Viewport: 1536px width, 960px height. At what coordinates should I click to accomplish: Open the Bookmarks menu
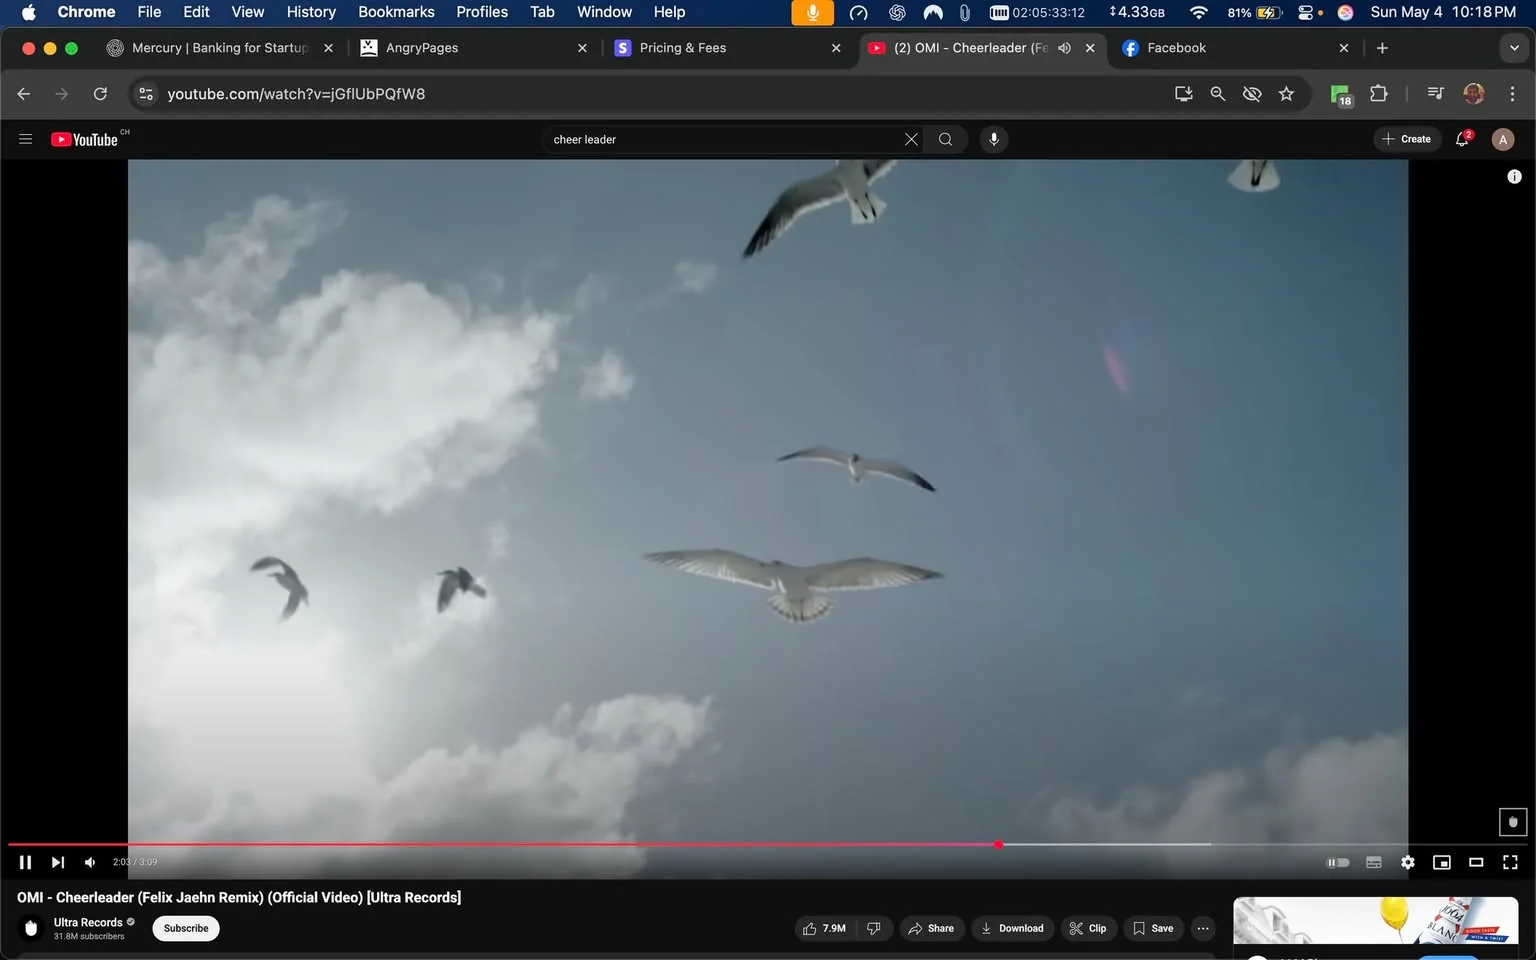tap(396, 12)
